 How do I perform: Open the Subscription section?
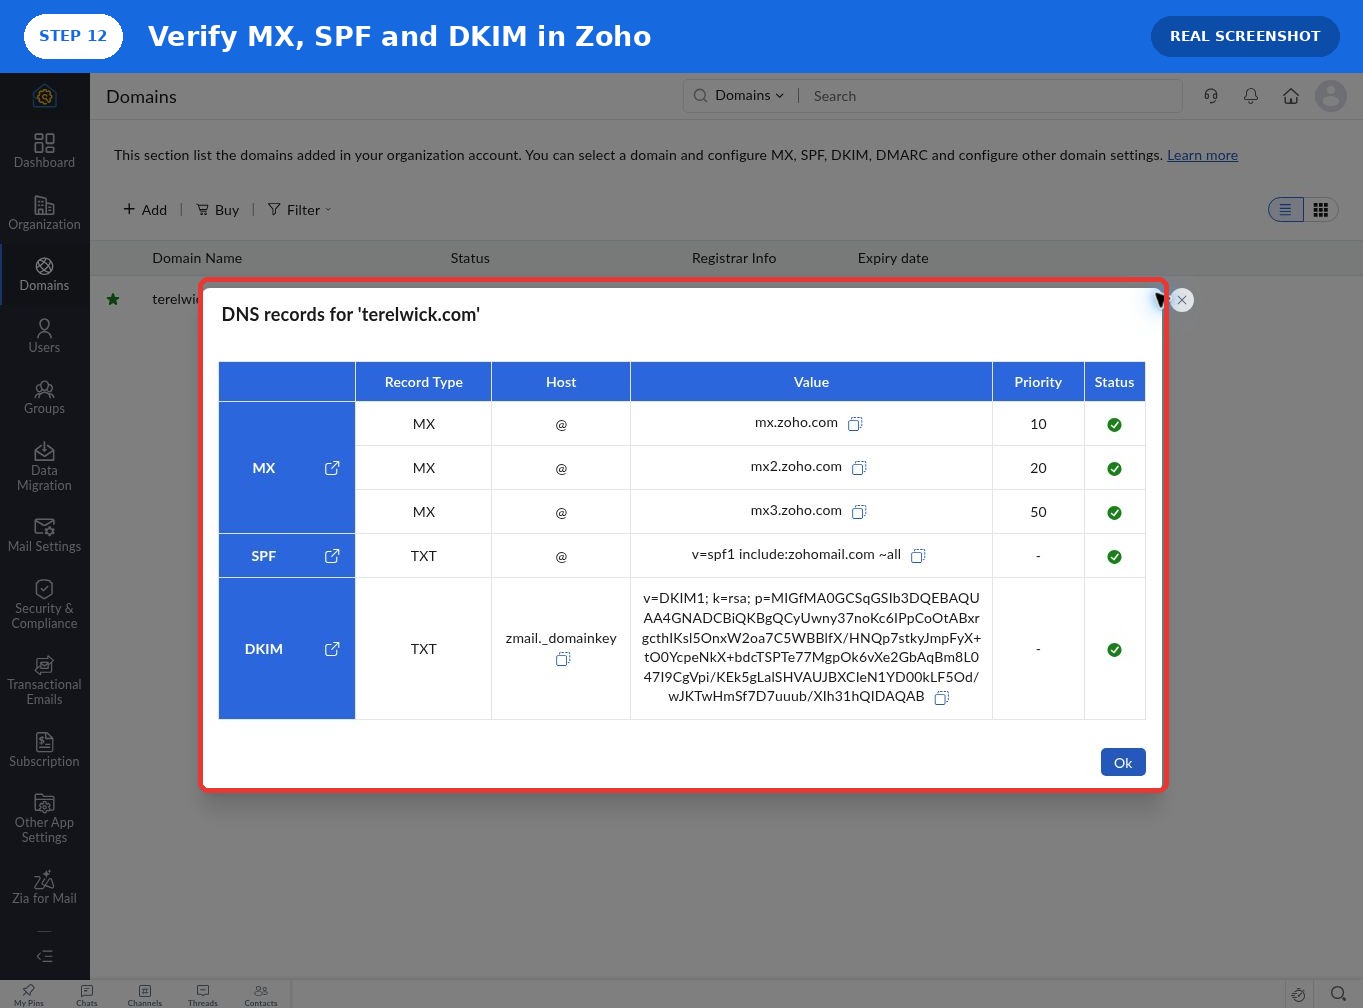click(44, 749)
